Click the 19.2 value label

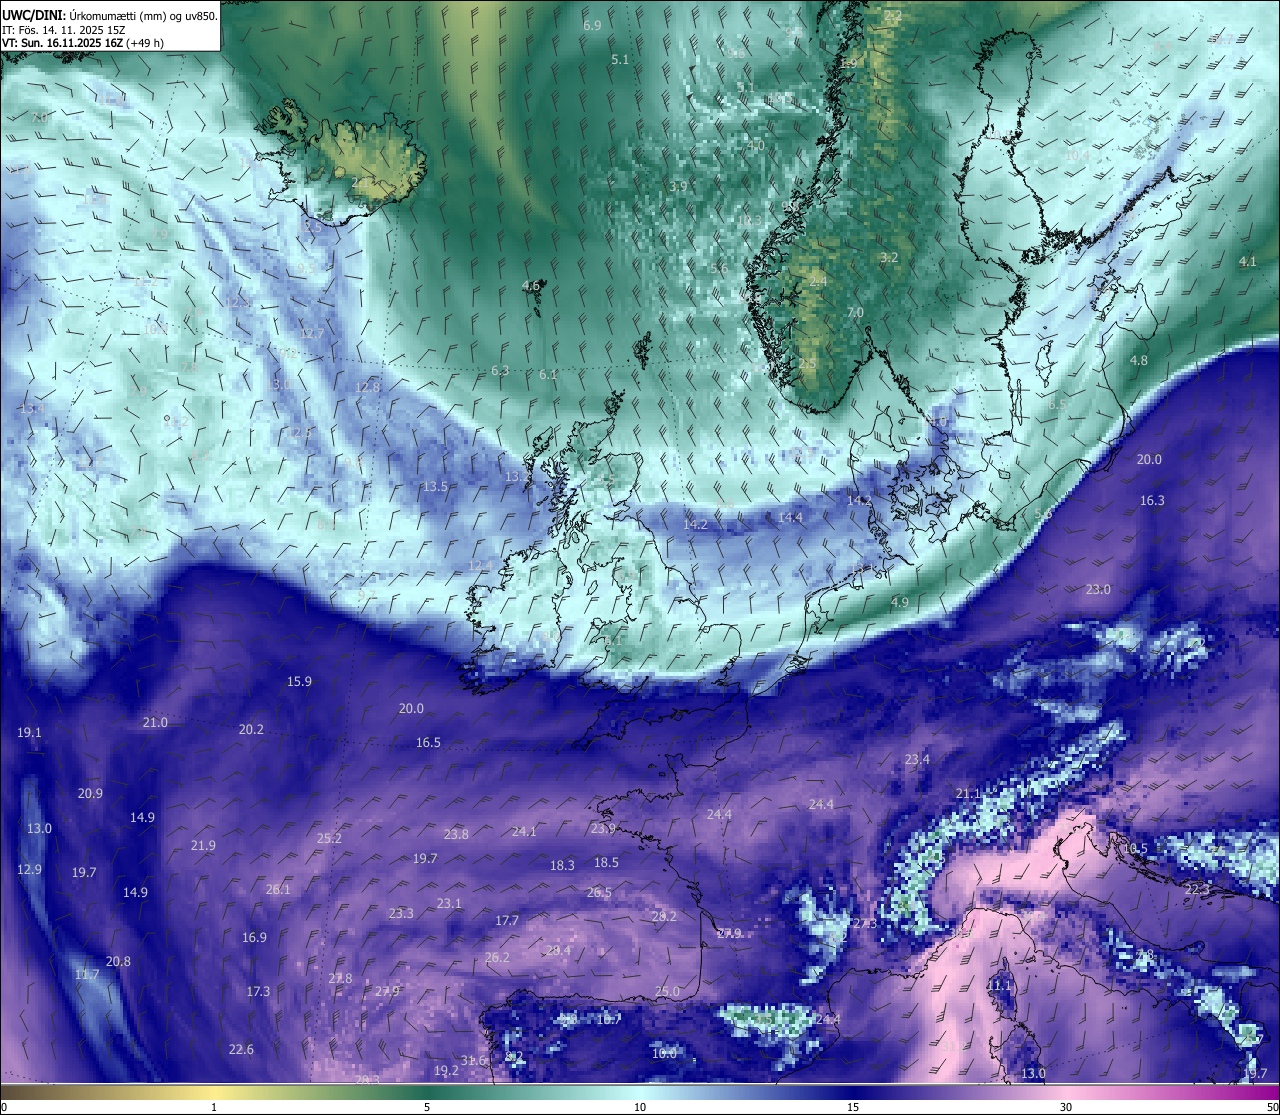point(446,1070)
